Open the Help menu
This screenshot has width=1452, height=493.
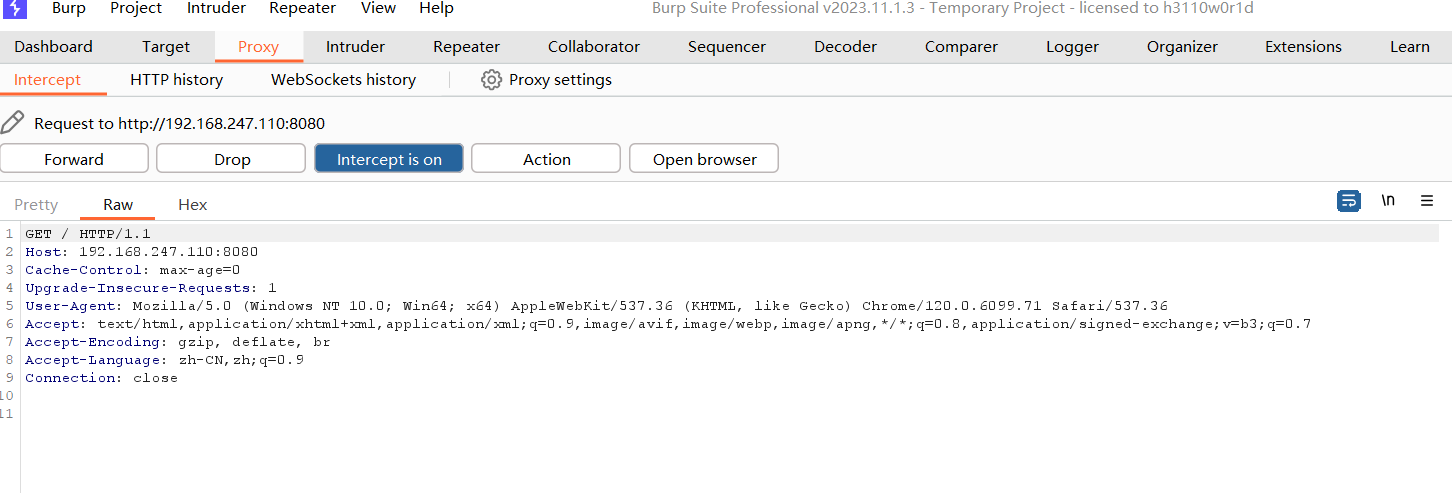click(x=436, y=8)
